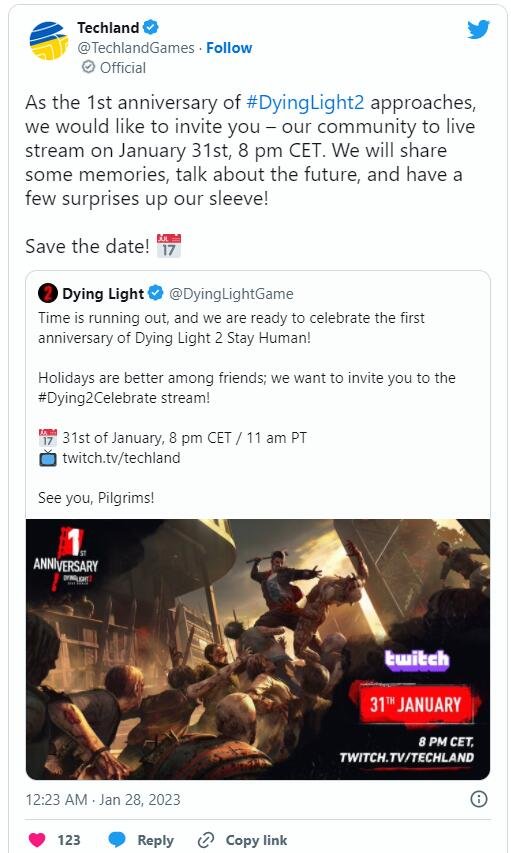
Task: Open the #DyingLight2 hashtag link
Action: tap(305, 102)
